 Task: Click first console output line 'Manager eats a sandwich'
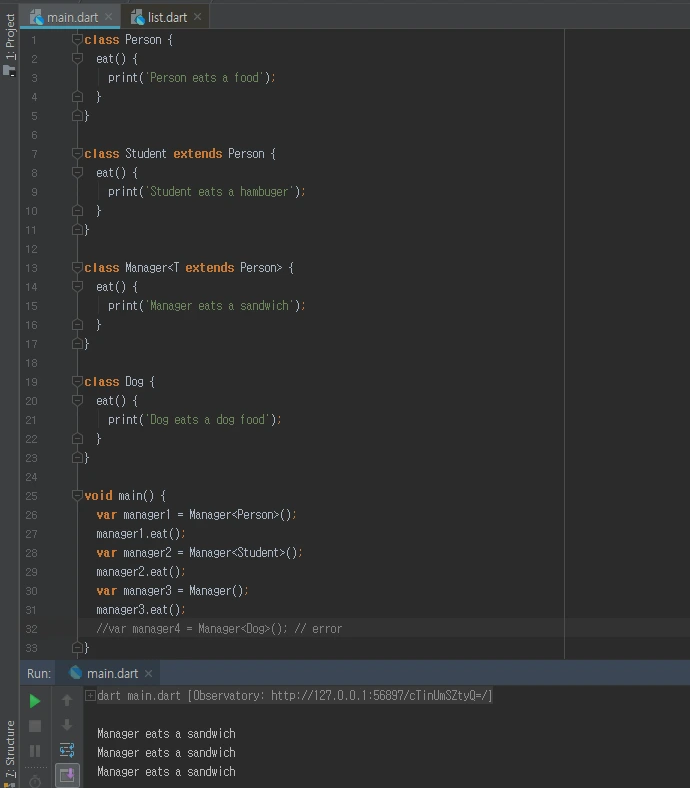pyautogui.click(x=166, y=734)
